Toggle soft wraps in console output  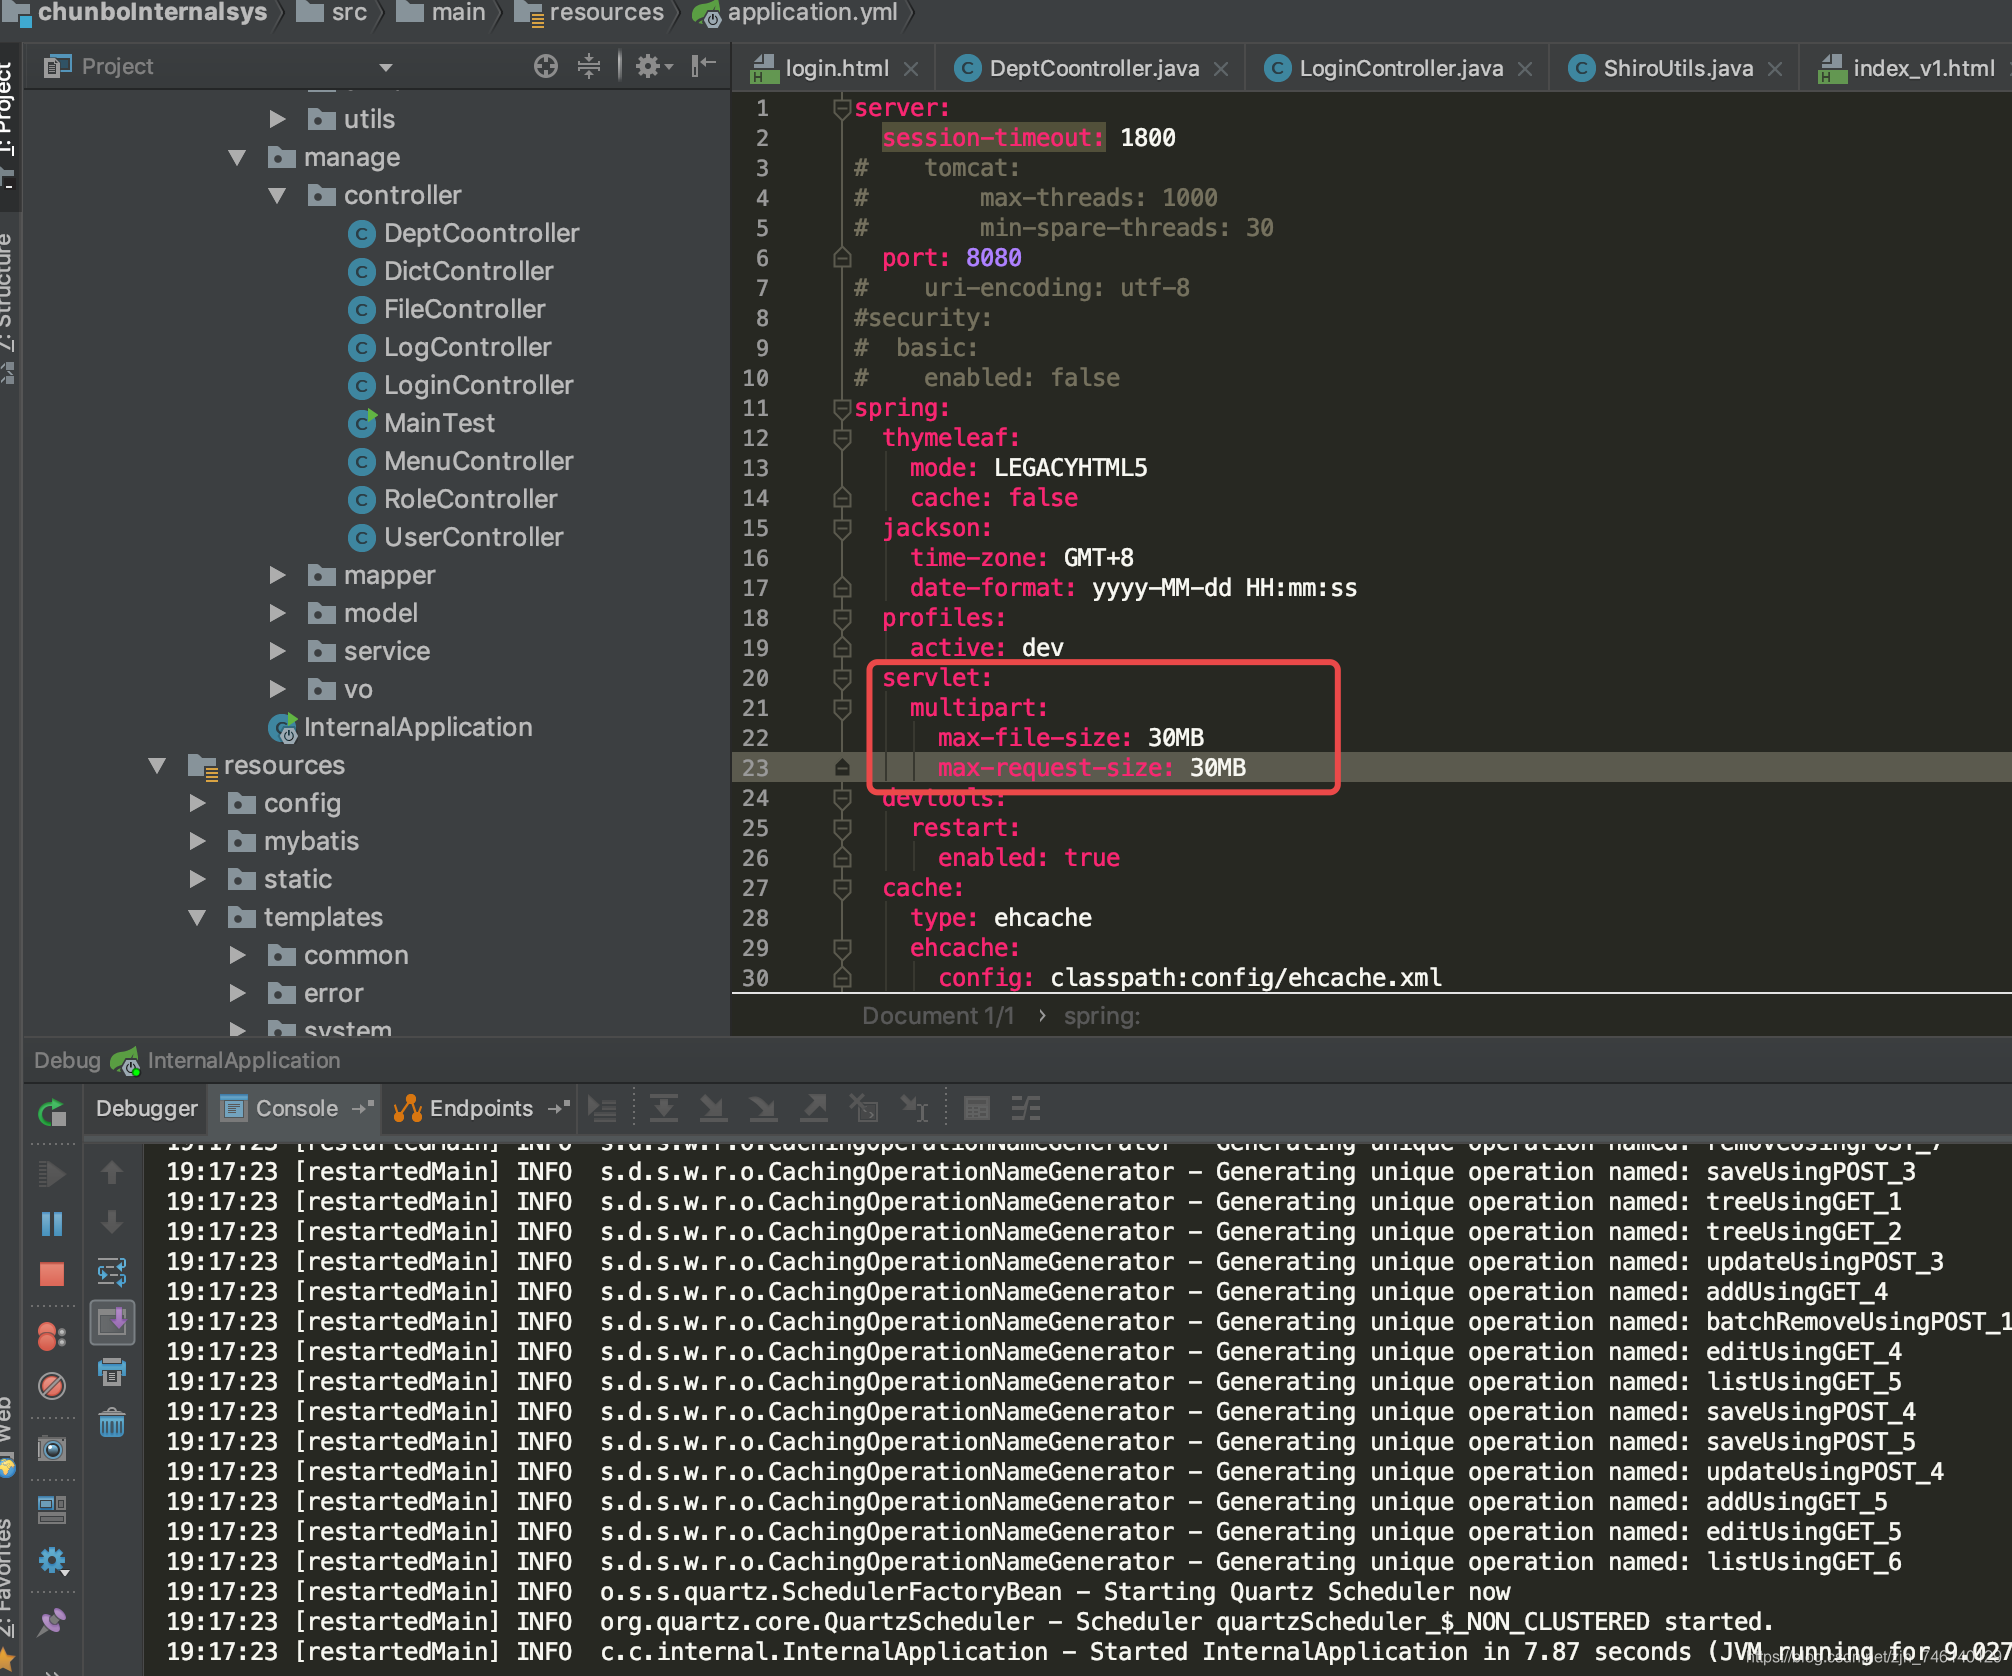[x=112, y=1273]
